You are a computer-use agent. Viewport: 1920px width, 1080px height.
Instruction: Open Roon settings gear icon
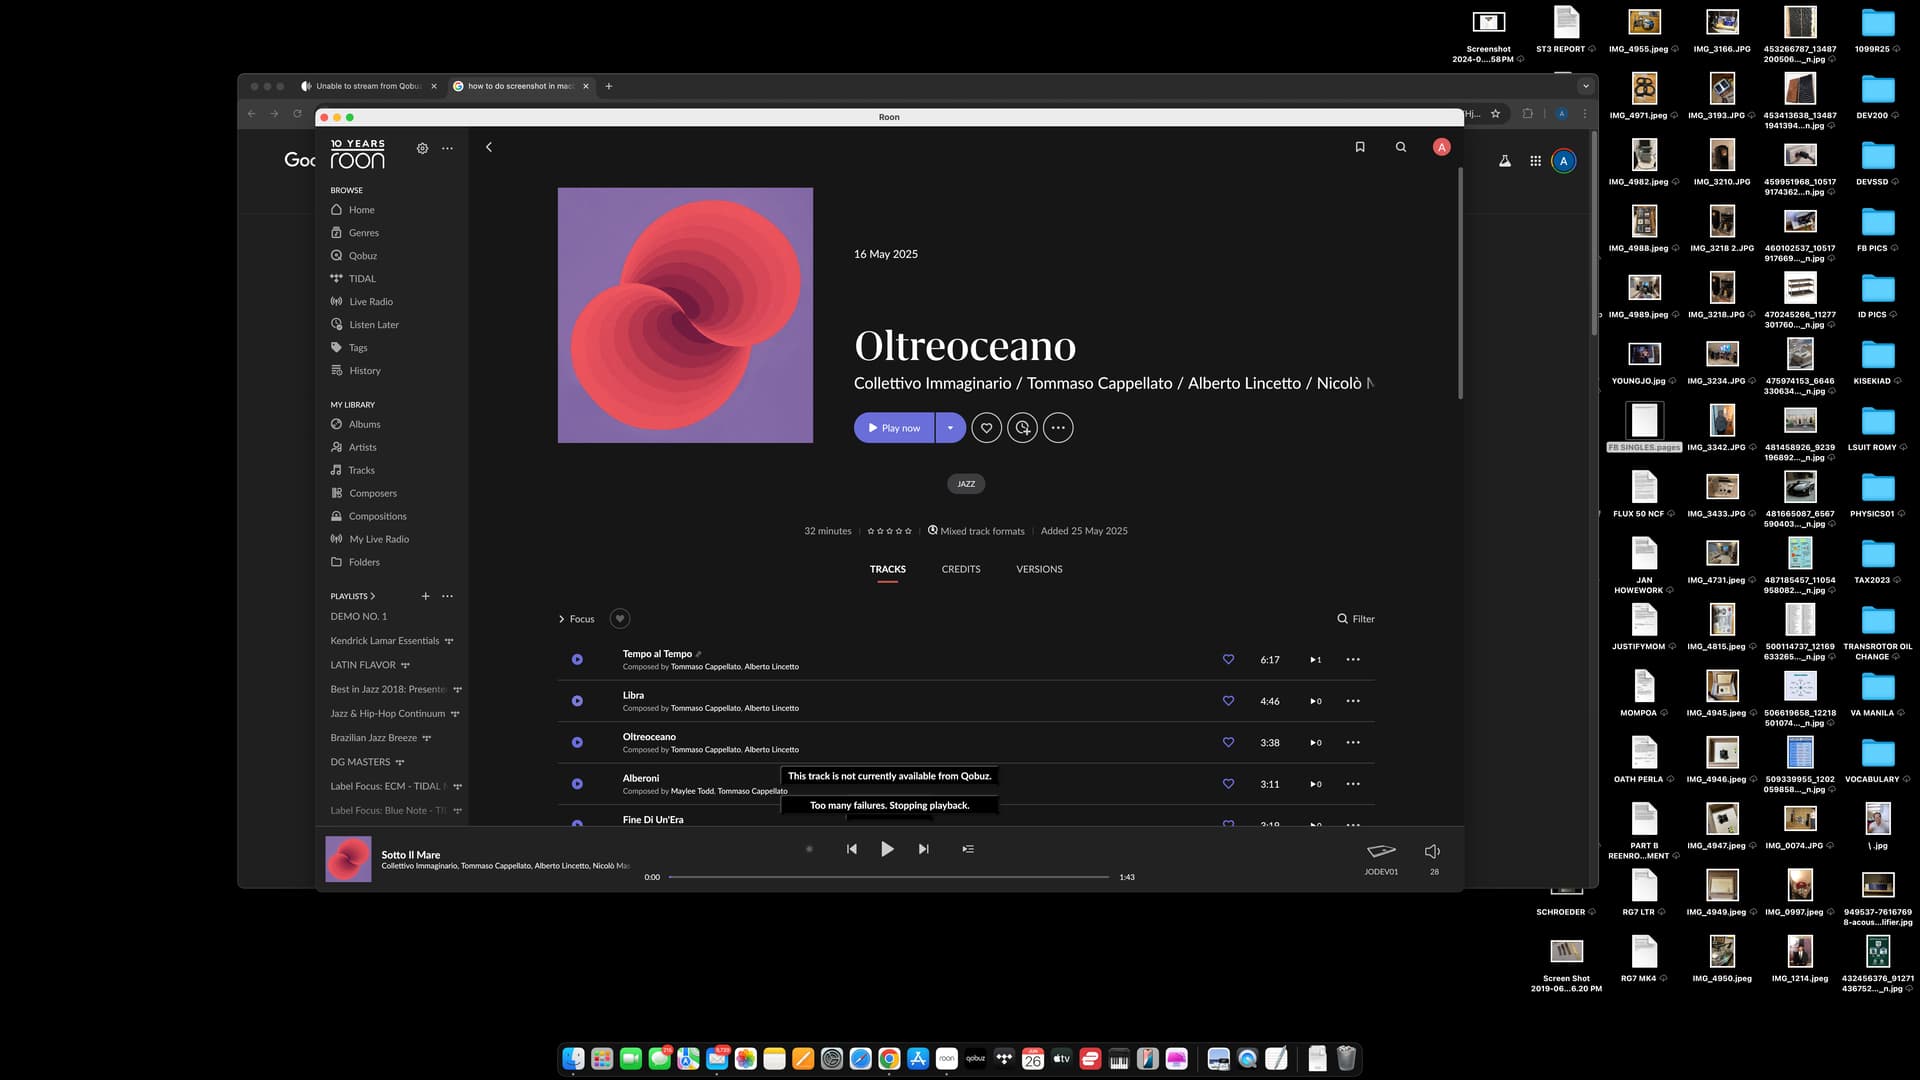422,148
